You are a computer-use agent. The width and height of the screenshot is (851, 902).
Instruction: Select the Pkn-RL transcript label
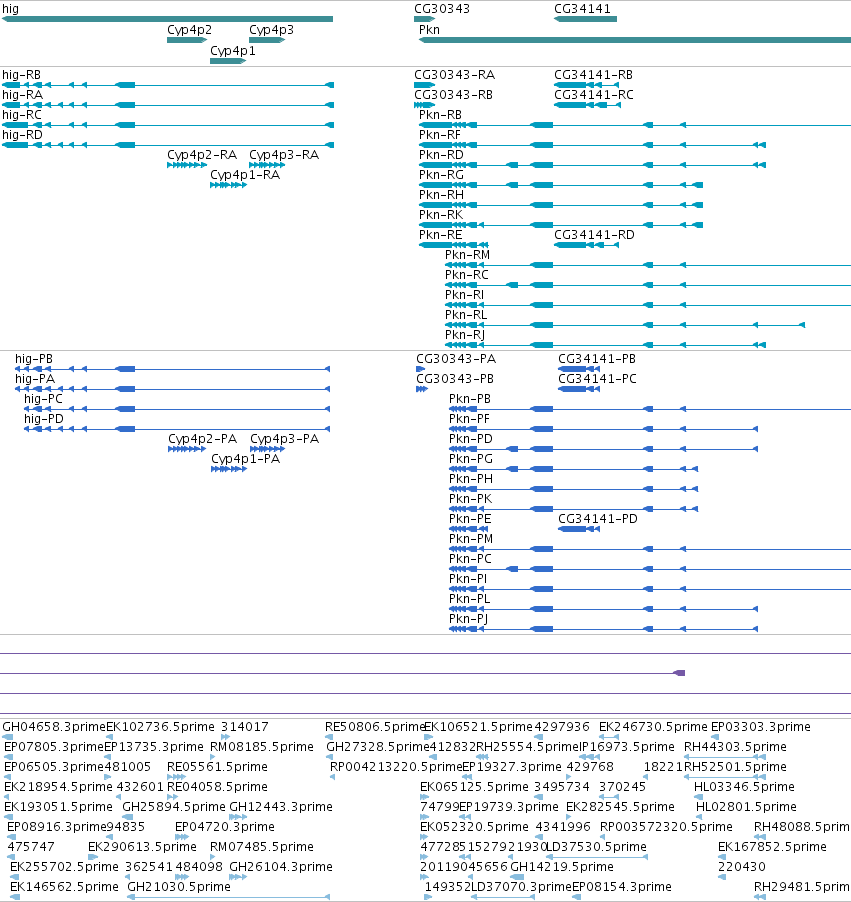coord(466,315)
